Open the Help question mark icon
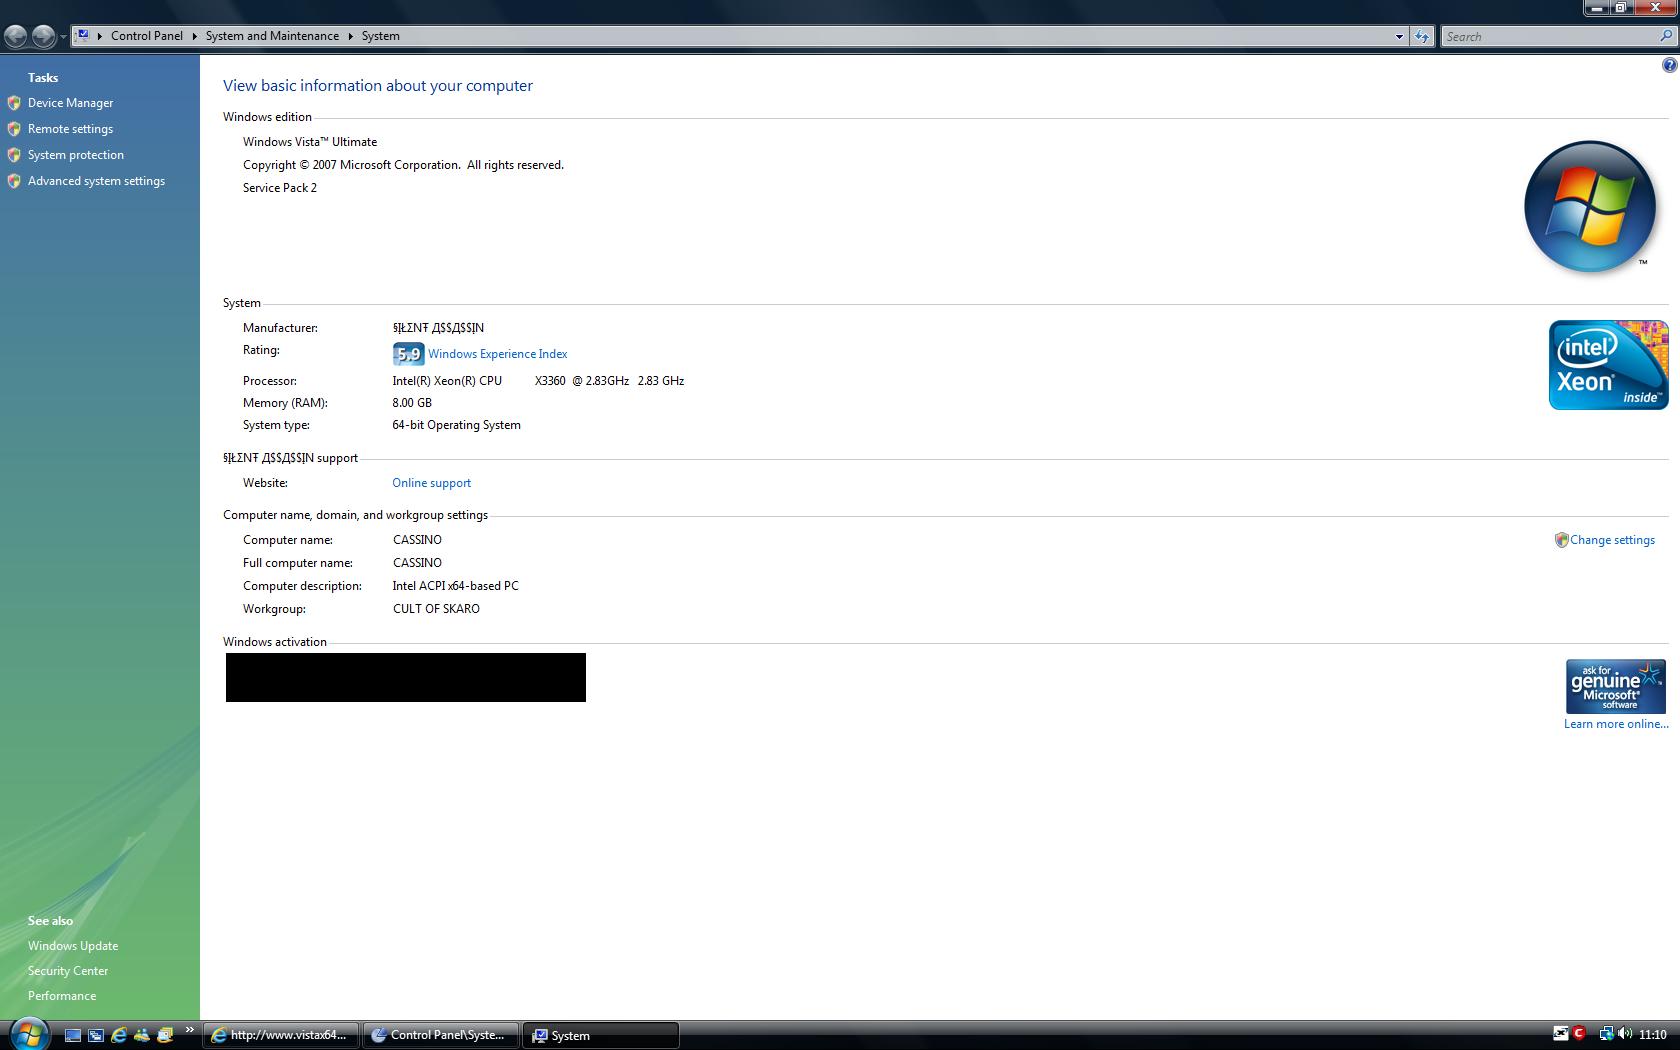The image size is (1680, 1050). (1669, 65)
